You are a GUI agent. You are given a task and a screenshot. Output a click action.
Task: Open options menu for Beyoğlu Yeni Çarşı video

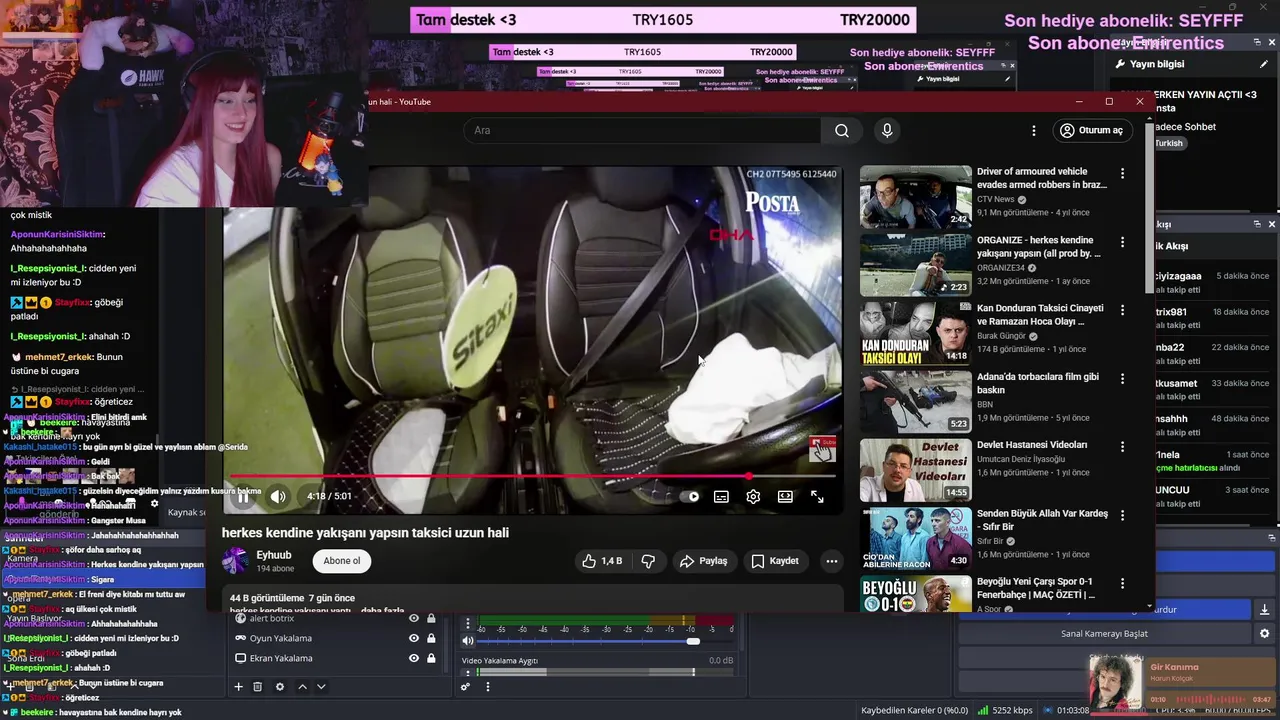(x=1122, y=583)
